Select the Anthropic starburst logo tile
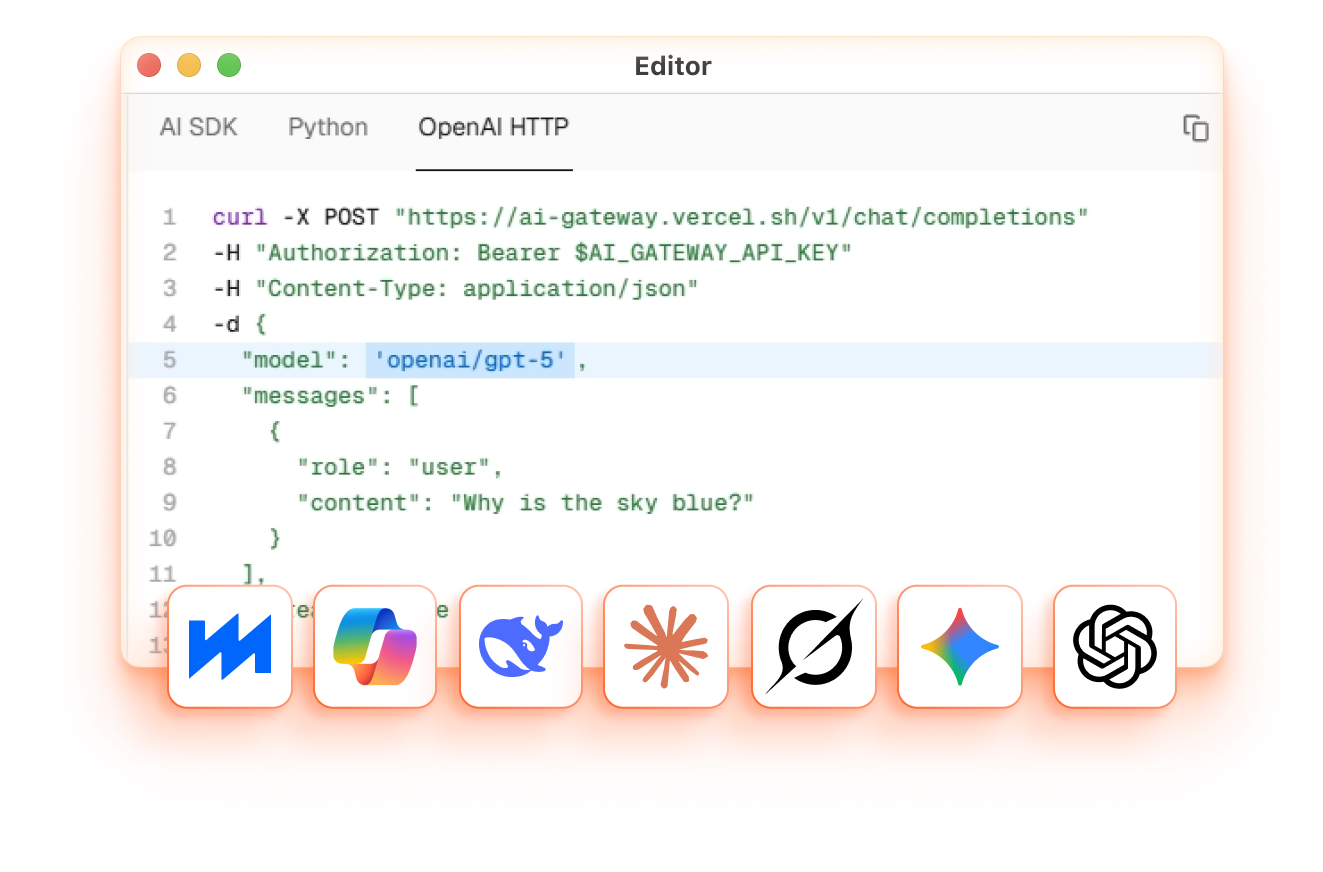Image resolution: width=1323 pixels, height=872 pixels. [666, 647]
